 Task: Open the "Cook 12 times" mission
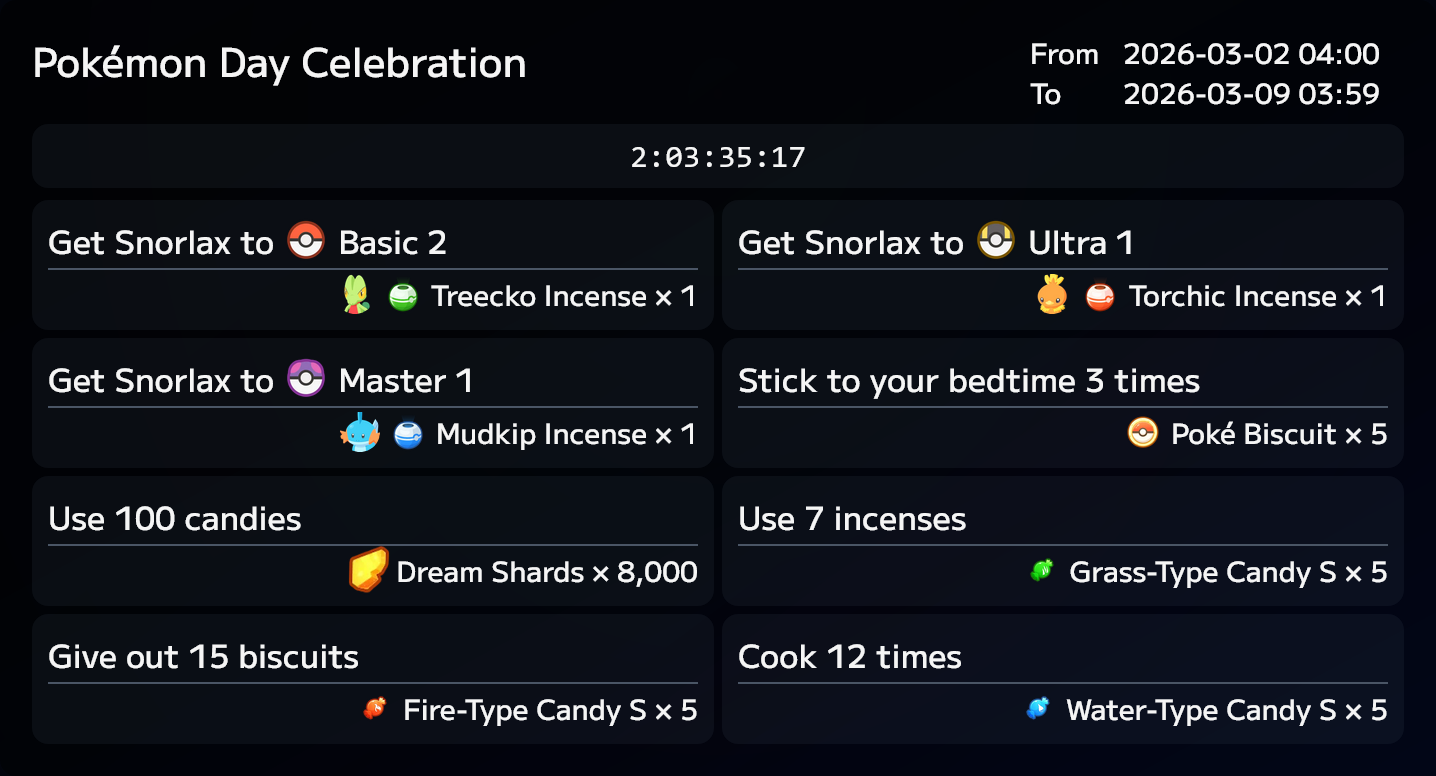(x=850, y=657)
